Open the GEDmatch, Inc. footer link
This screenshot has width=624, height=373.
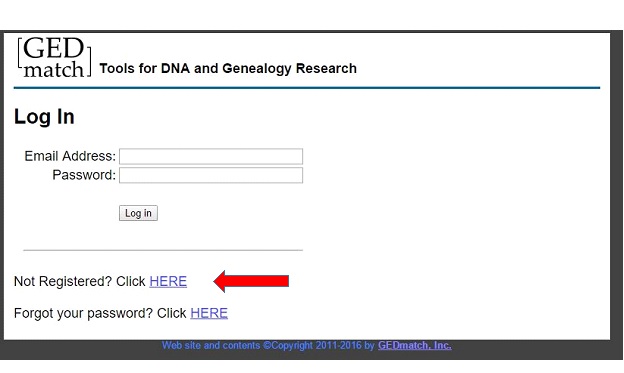tap(415, 345)
